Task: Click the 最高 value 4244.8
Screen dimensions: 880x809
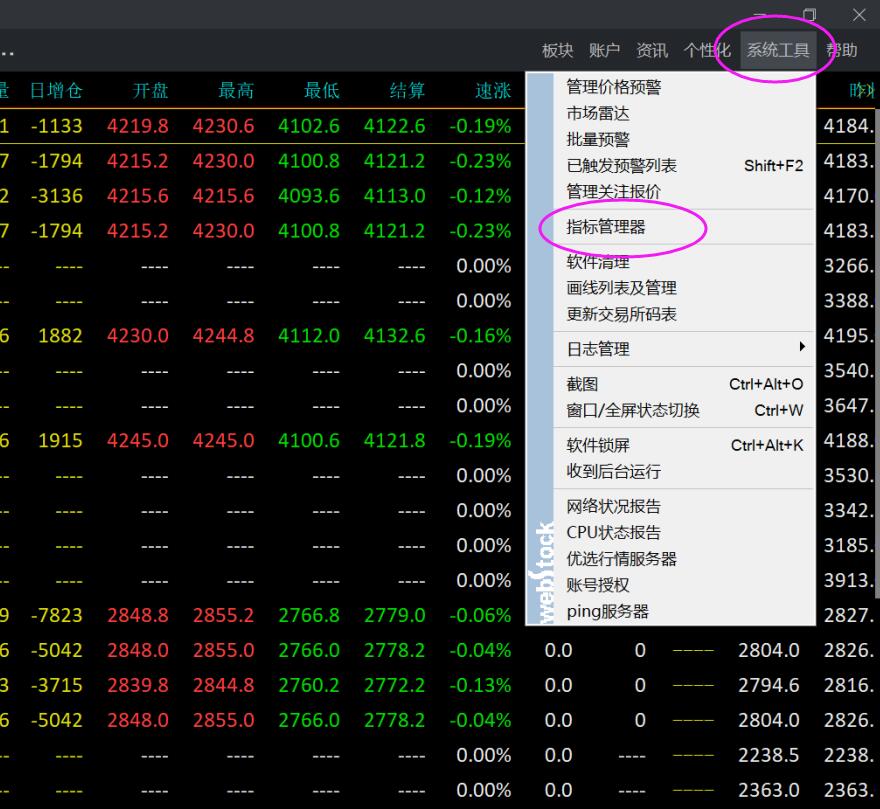Action: (223, 336)
